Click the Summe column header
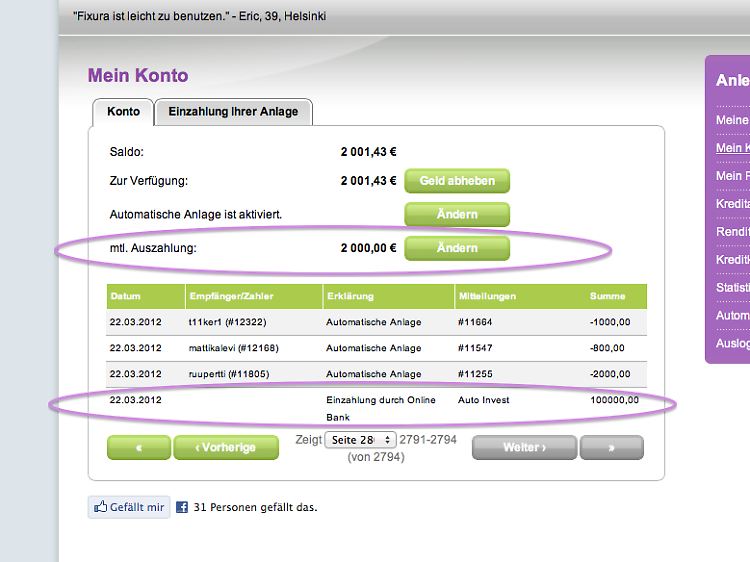 click(x=608, y=297)
